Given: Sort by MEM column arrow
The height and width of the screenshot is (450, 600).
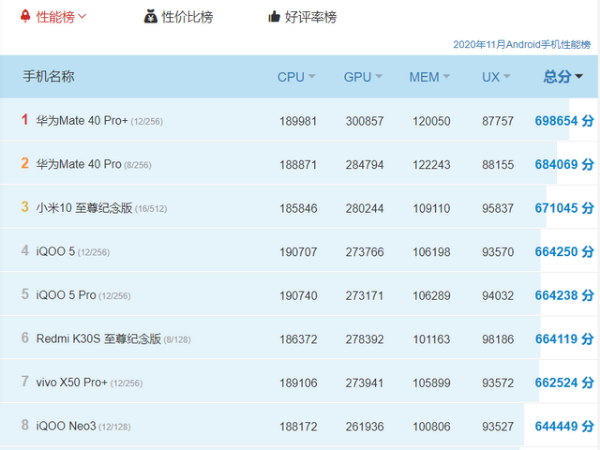Looking at the screenshot, I should [446, 76].
